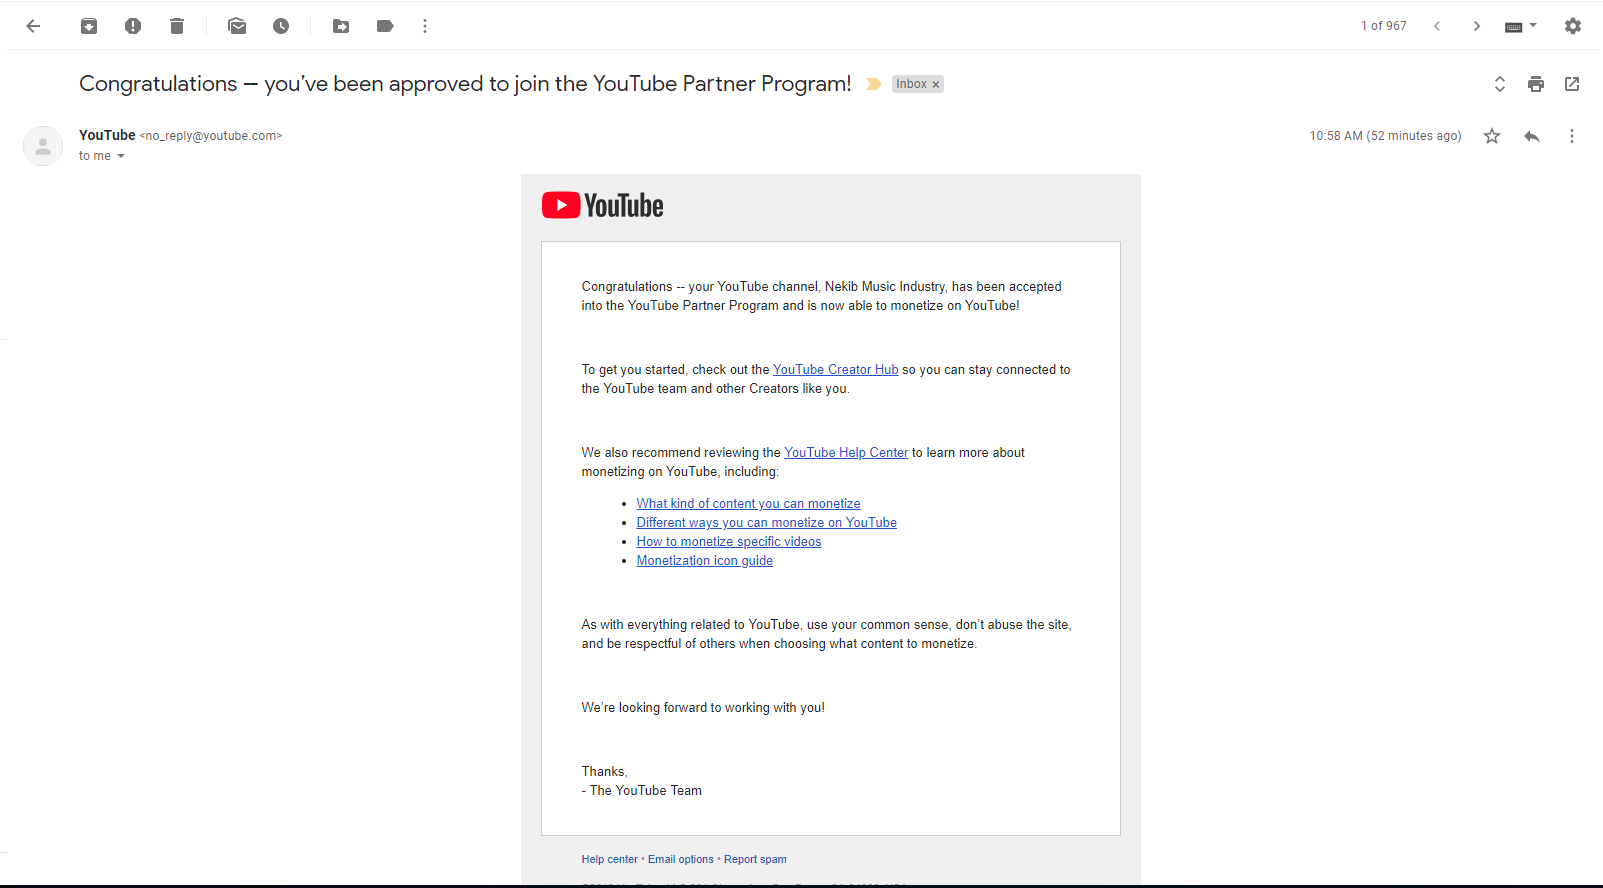Snooze this email with clock icon
Viewport: 1603px width, 888px height.
[x=281, y=26]
